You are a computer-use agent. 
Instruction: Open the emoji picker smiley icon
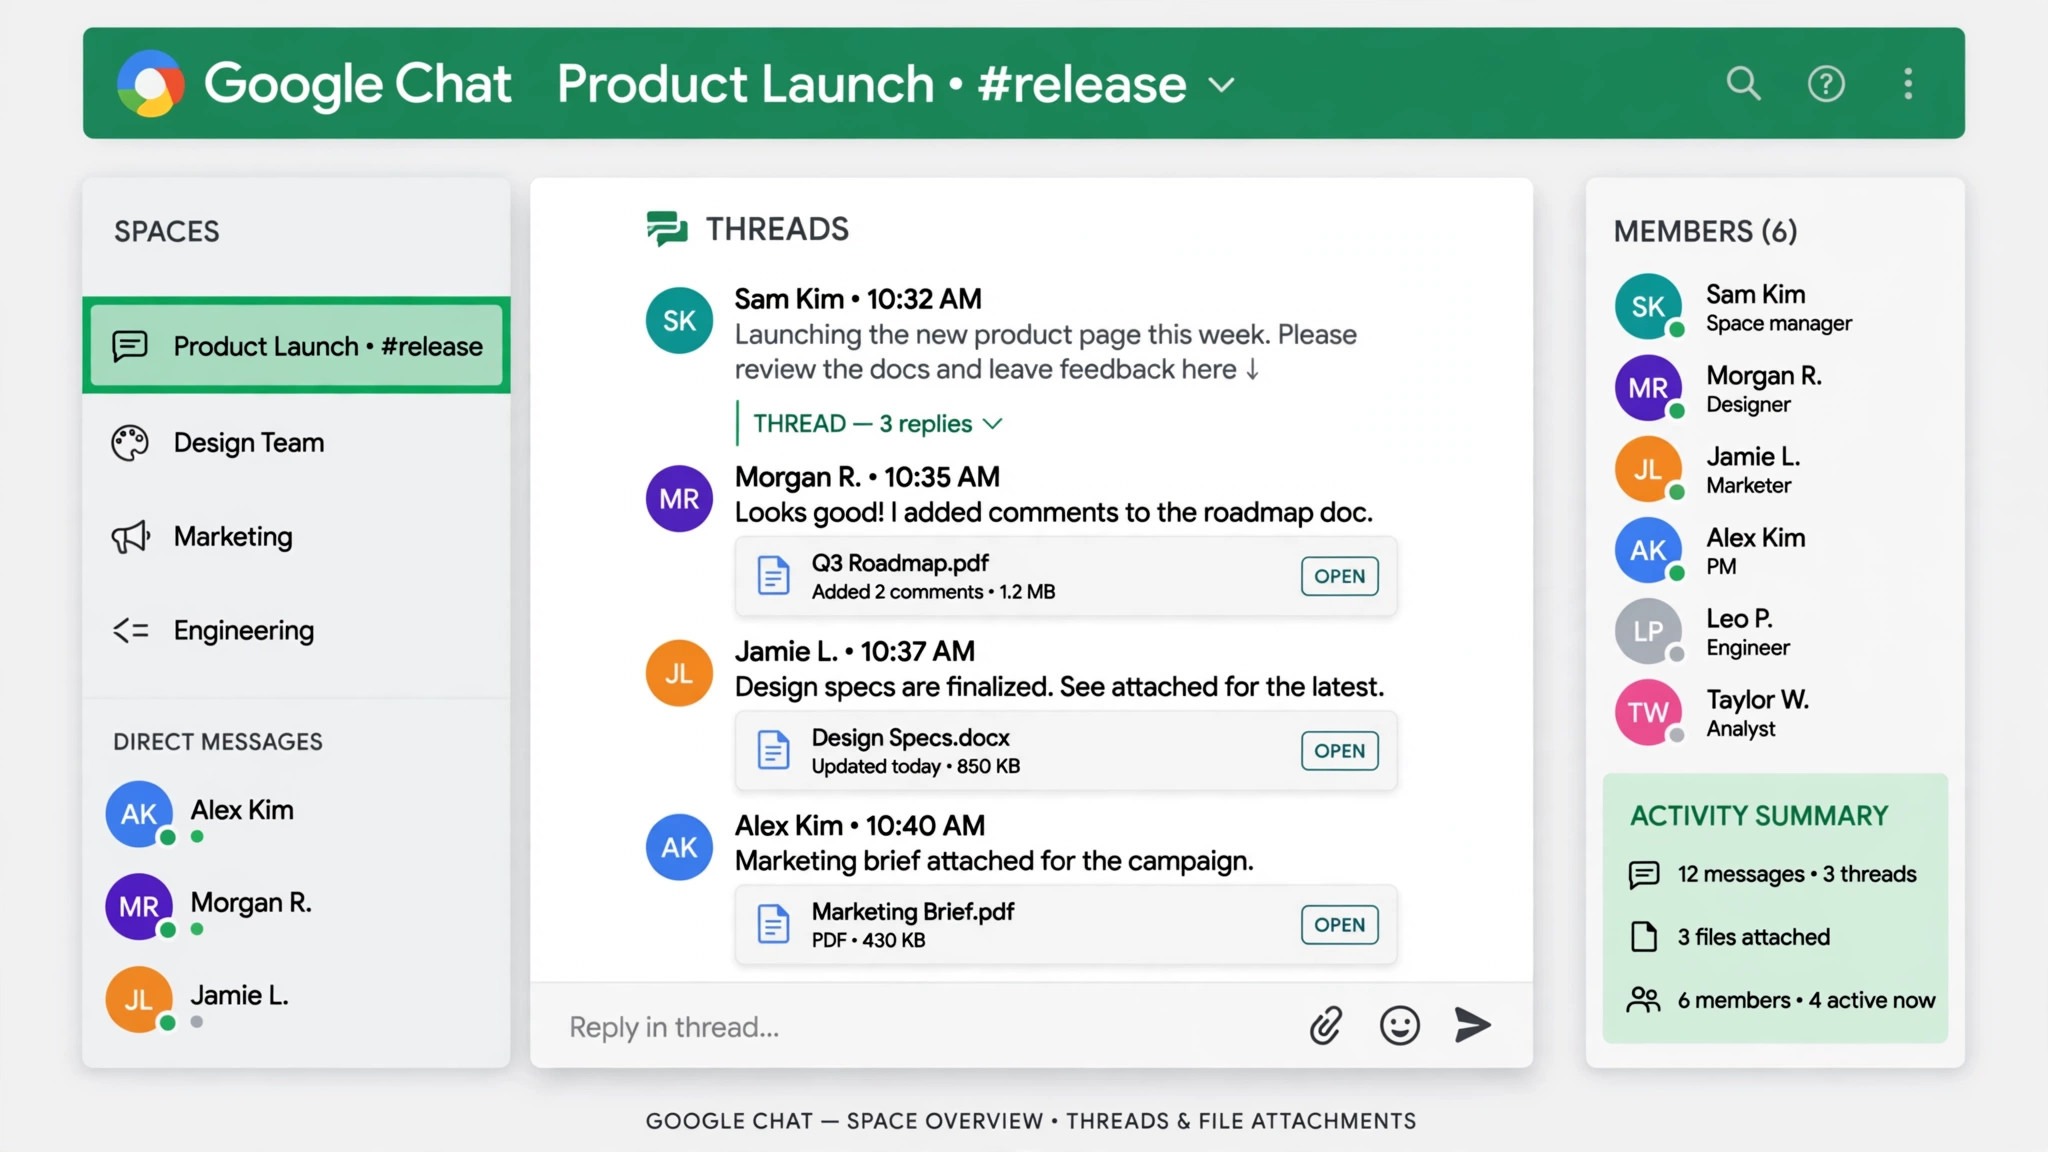click(x=1400, y=1025)
